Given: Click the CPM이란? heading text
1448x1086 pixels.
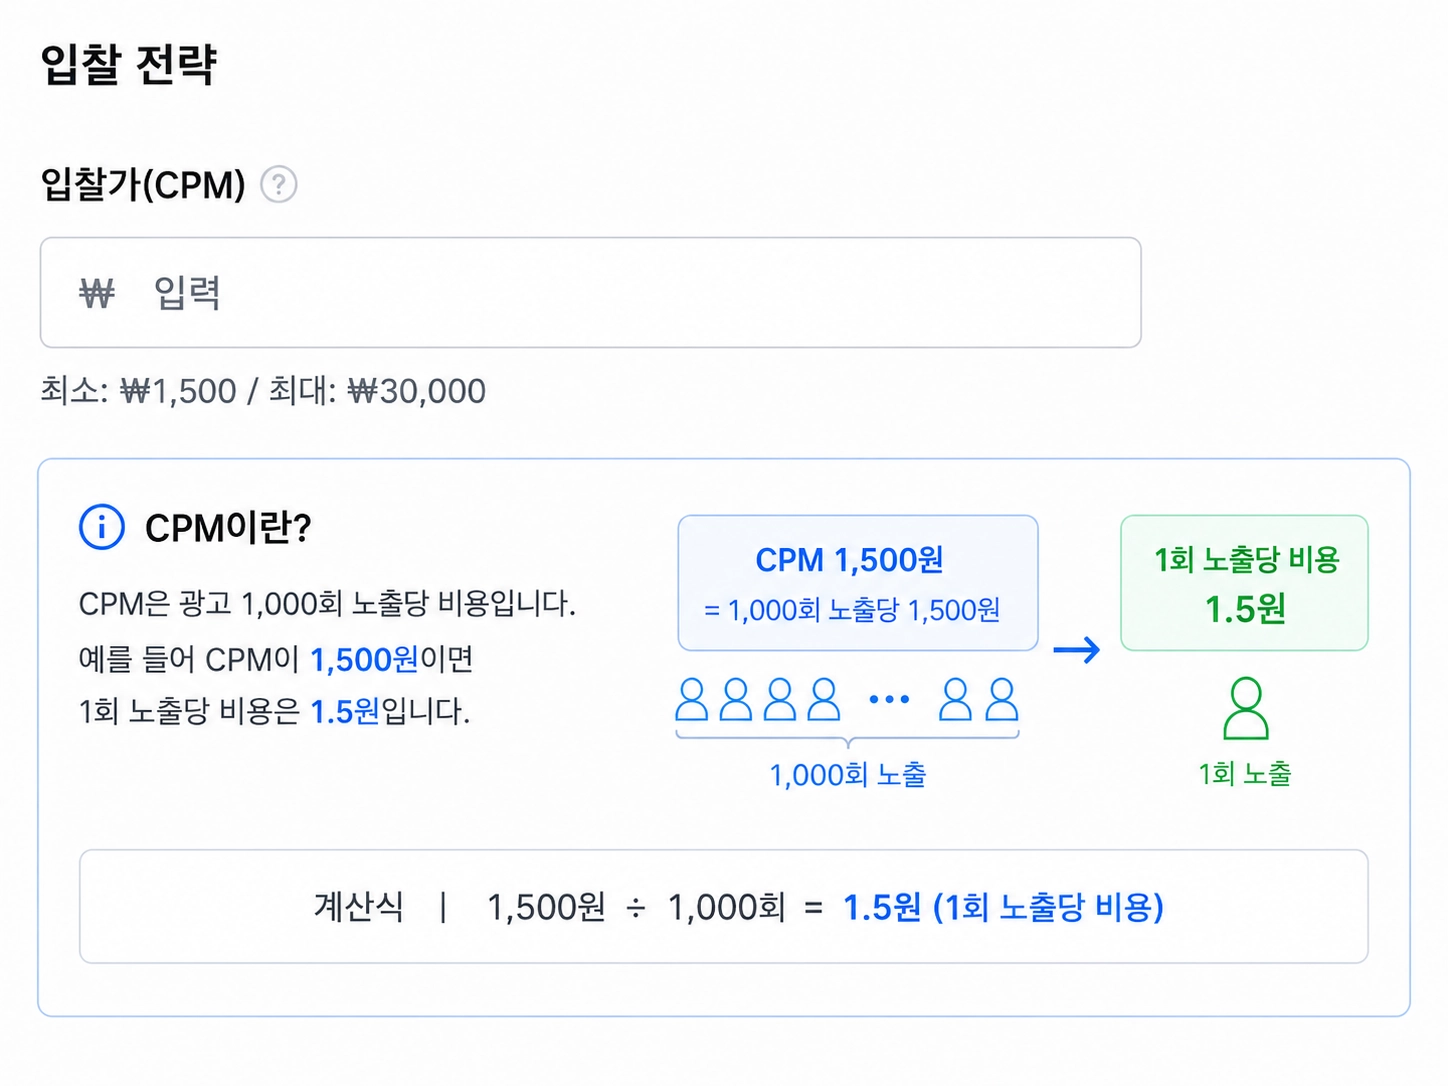Looking at the screenshot, I should 228,527.
